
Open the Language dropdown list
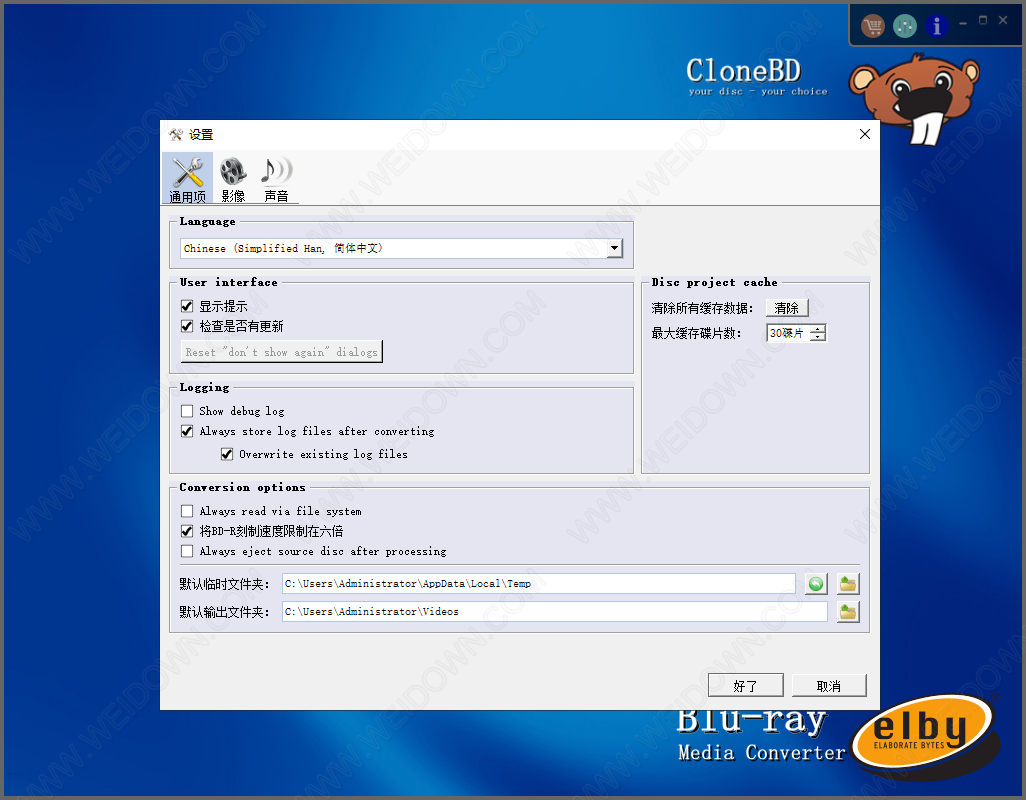click(614, 248)
